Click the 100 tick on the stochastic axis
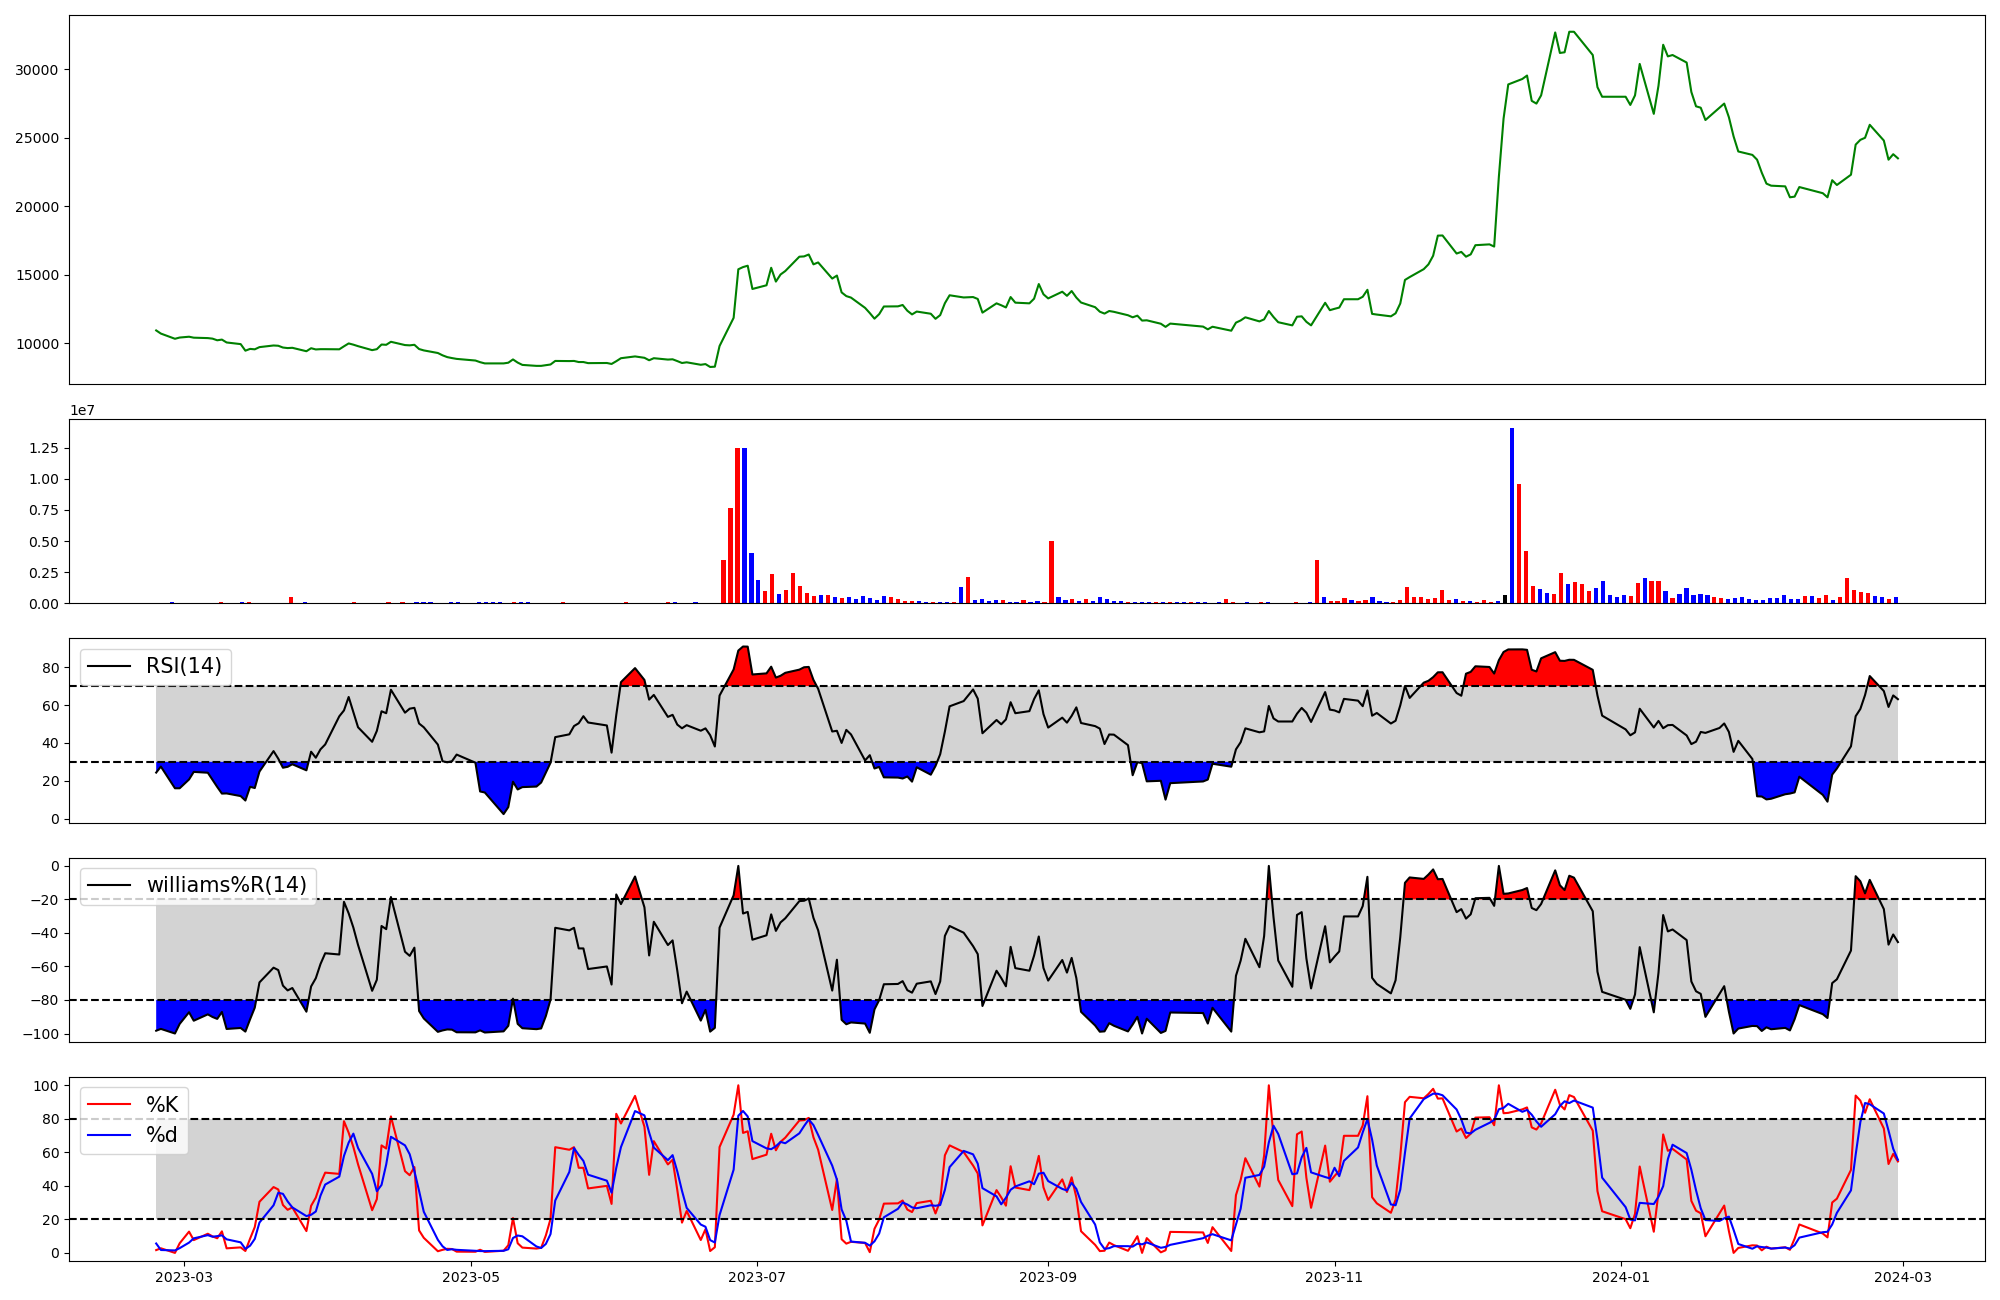 [48, 1086]
